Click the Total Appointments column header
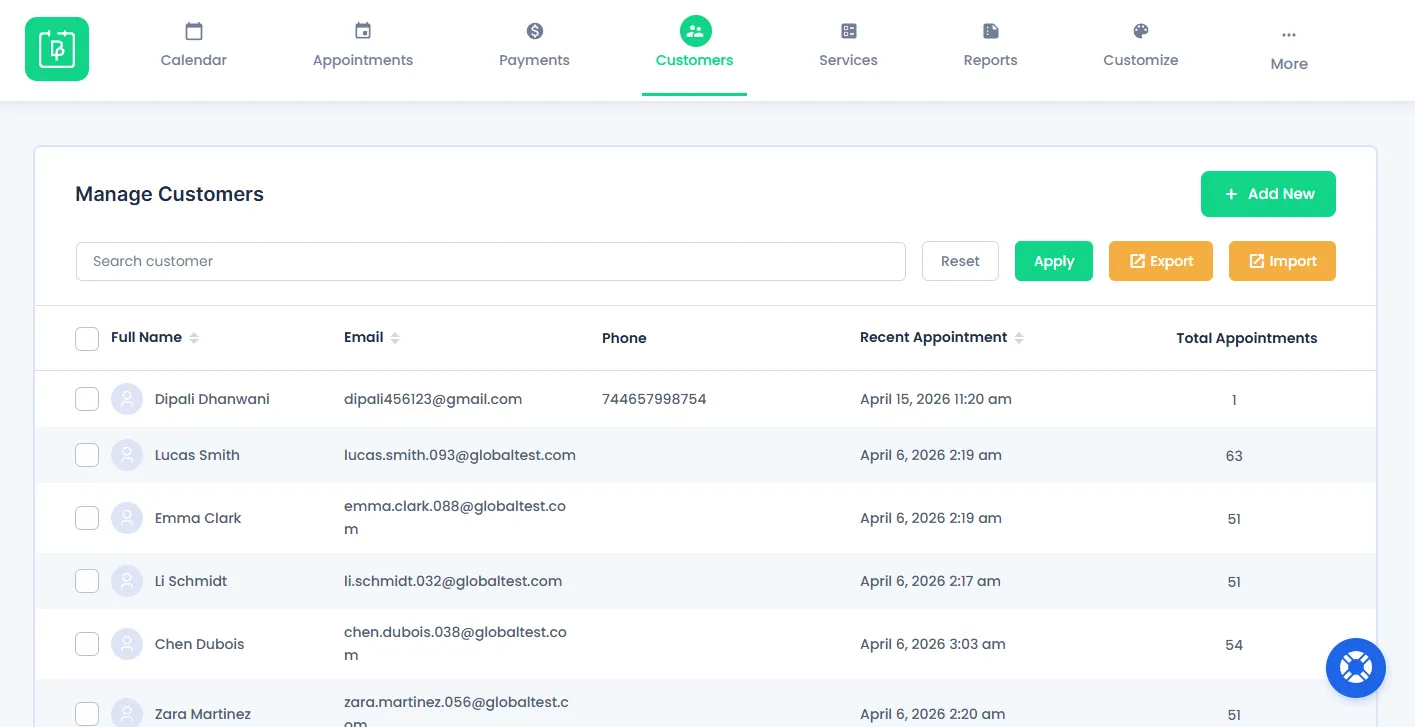The height and width of the screenshot is (727, 1415). [1247, 338]
